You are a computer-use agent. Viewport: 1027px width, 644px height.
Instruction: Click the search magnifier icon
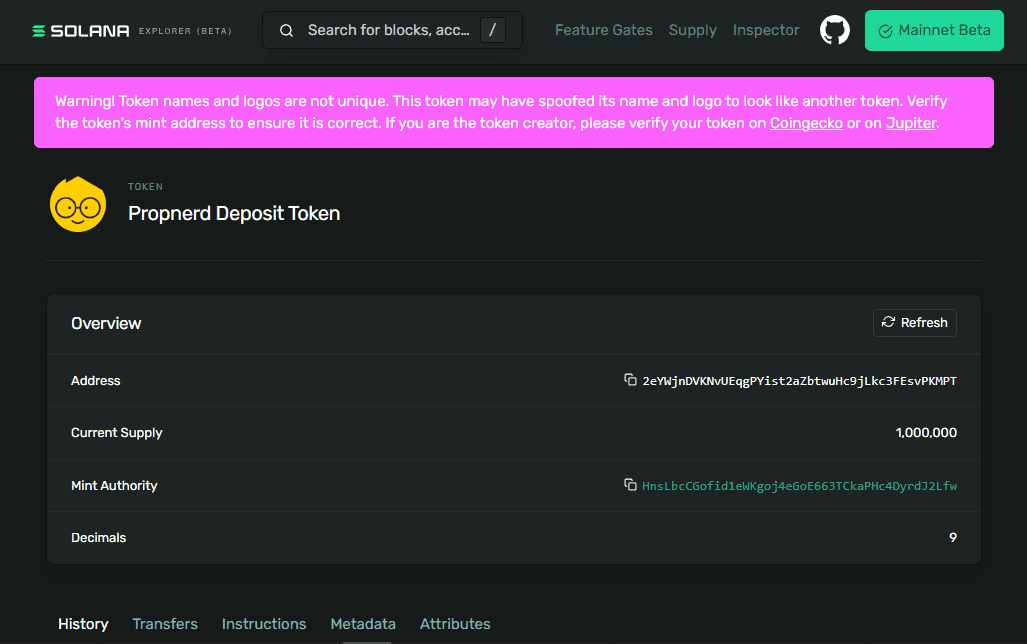286,30
